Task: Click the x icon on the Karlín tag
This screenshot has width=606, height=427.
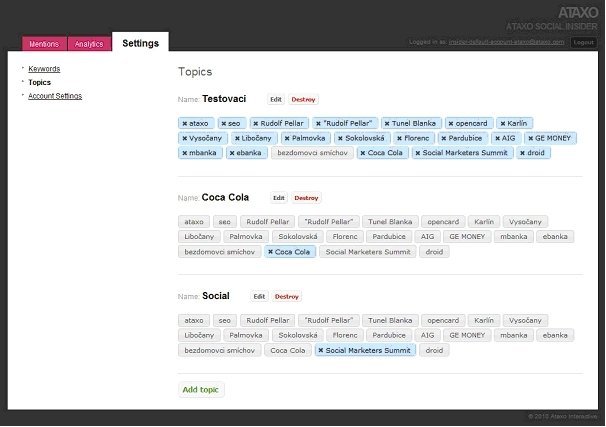Action: click(502, 123)
